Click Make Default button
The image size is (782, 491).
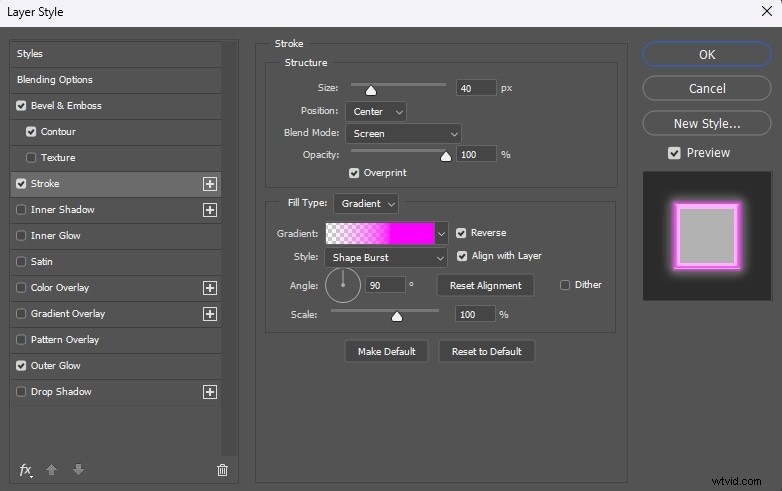387,351
